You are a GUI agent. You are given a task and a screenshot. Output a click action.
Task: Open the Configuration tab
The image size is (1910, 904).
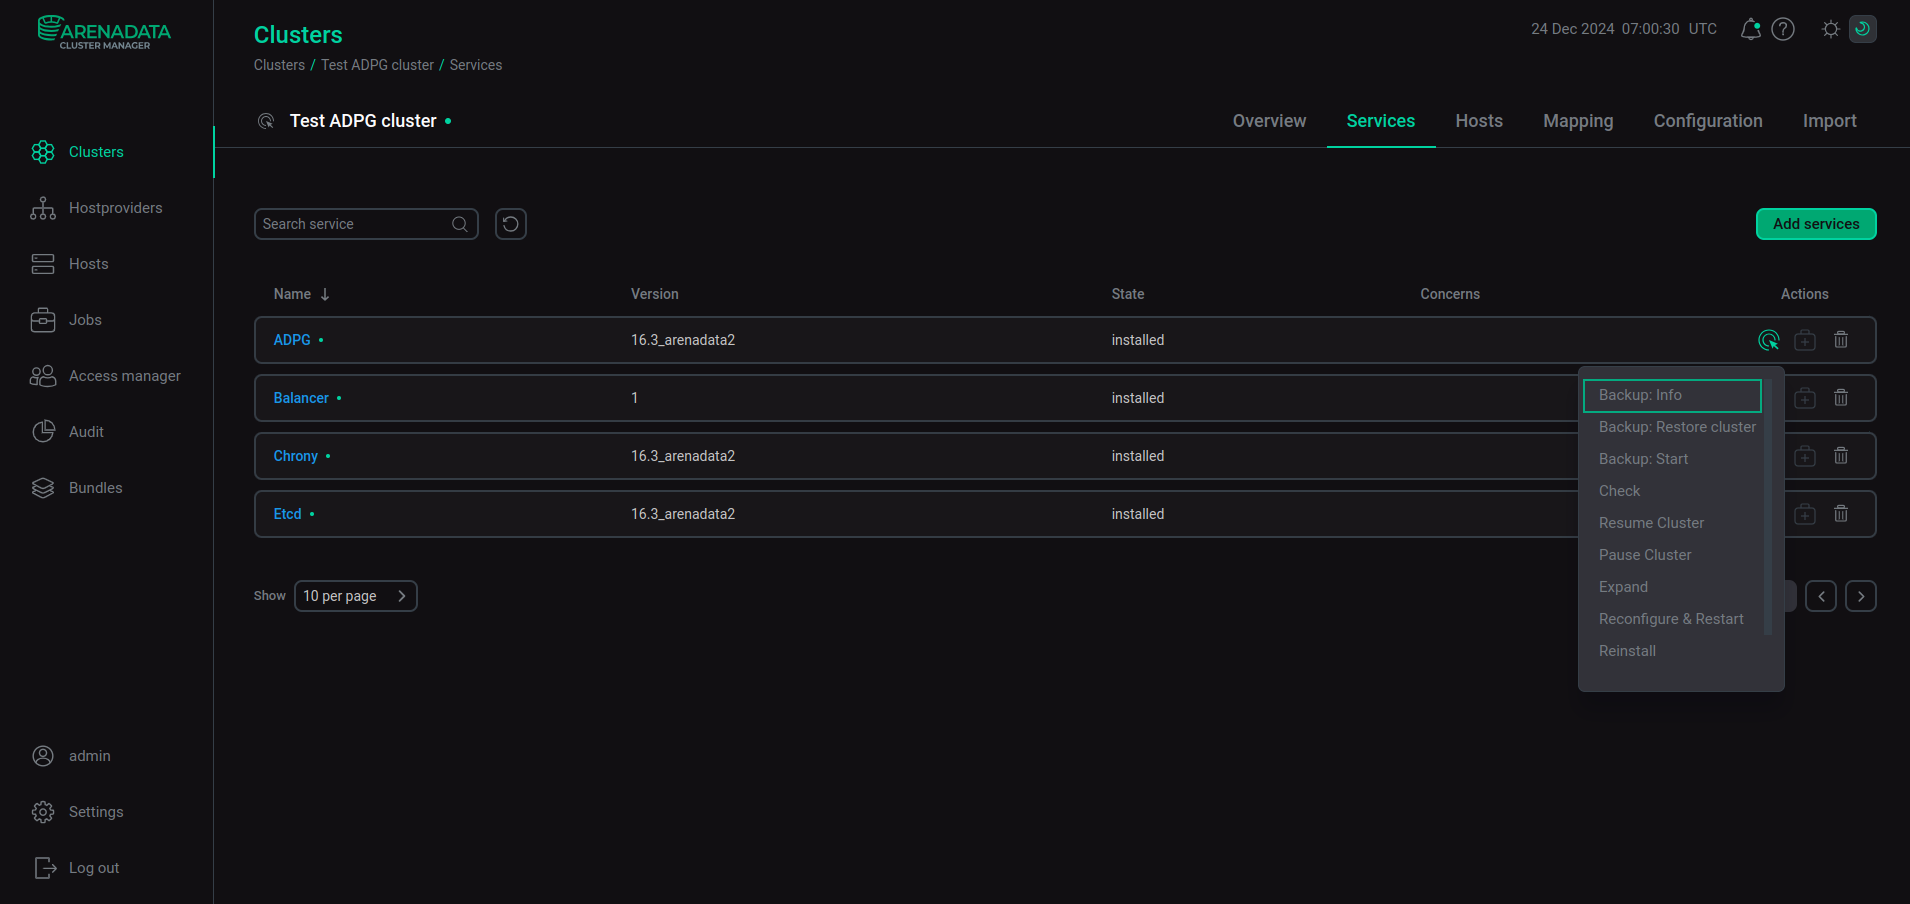pos(1708,121)
